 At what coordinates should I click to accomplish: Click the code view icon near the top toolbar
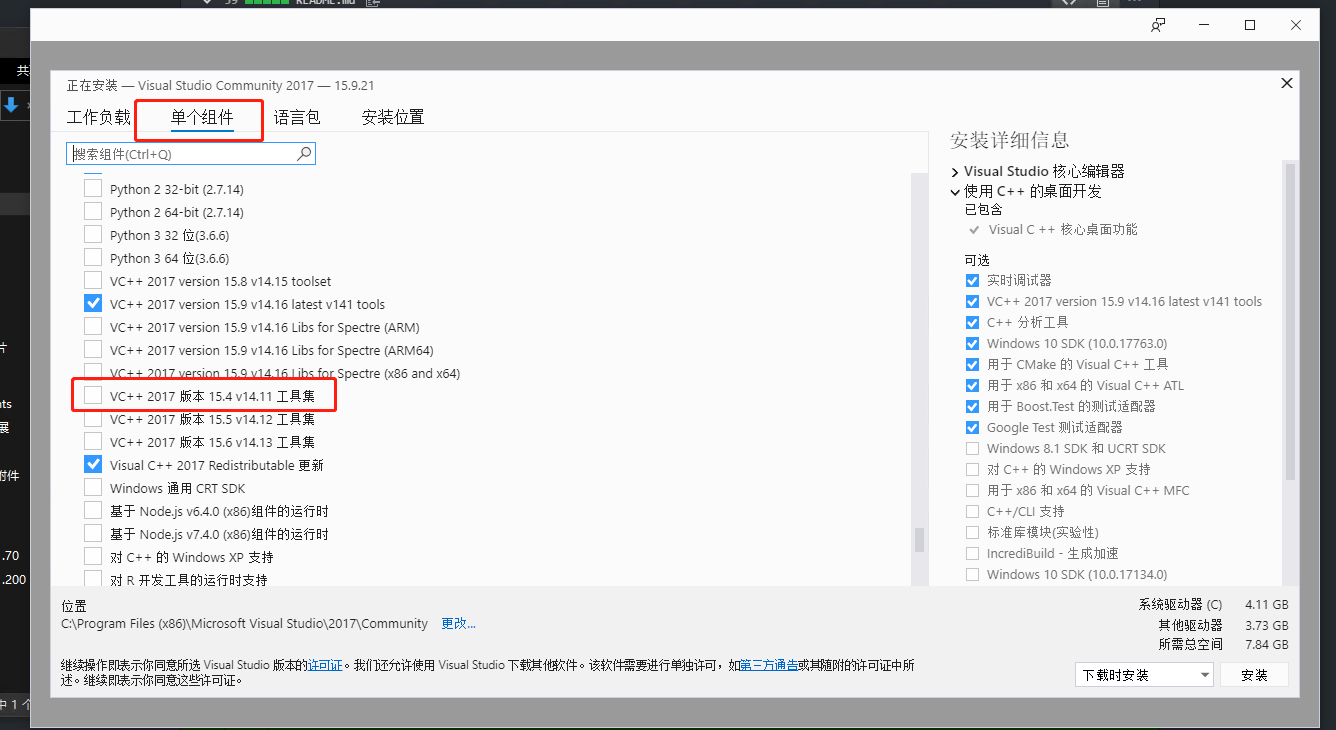1068,3
